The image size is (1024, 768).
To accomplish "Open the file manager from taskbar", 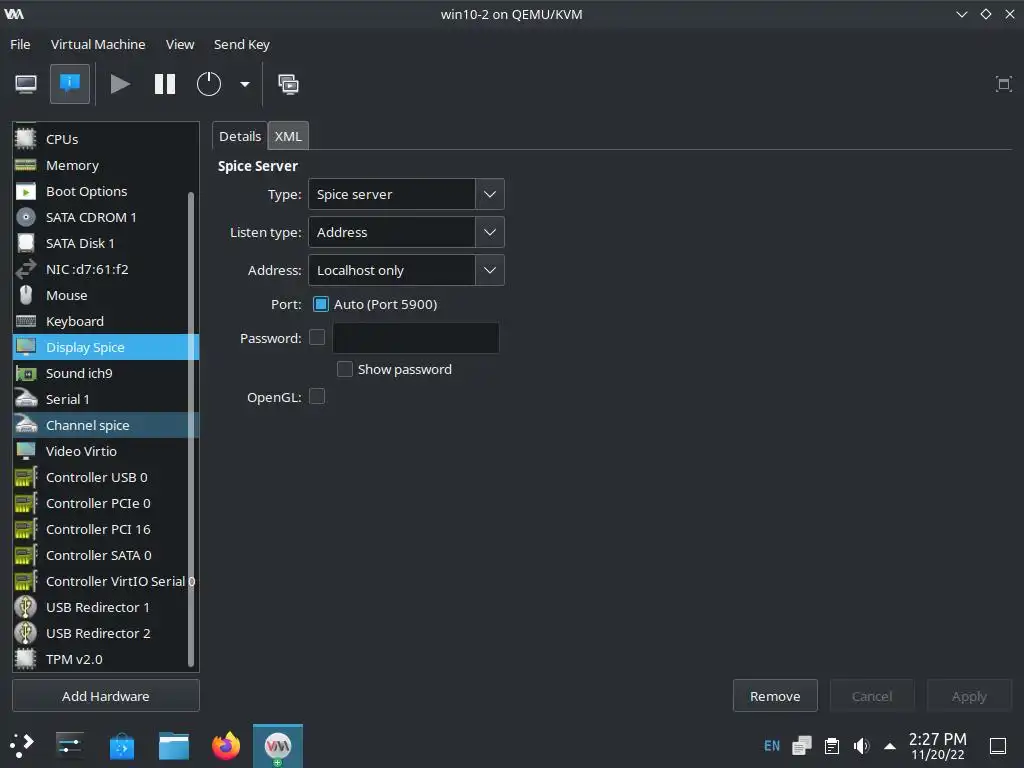I will click(174, 746).
